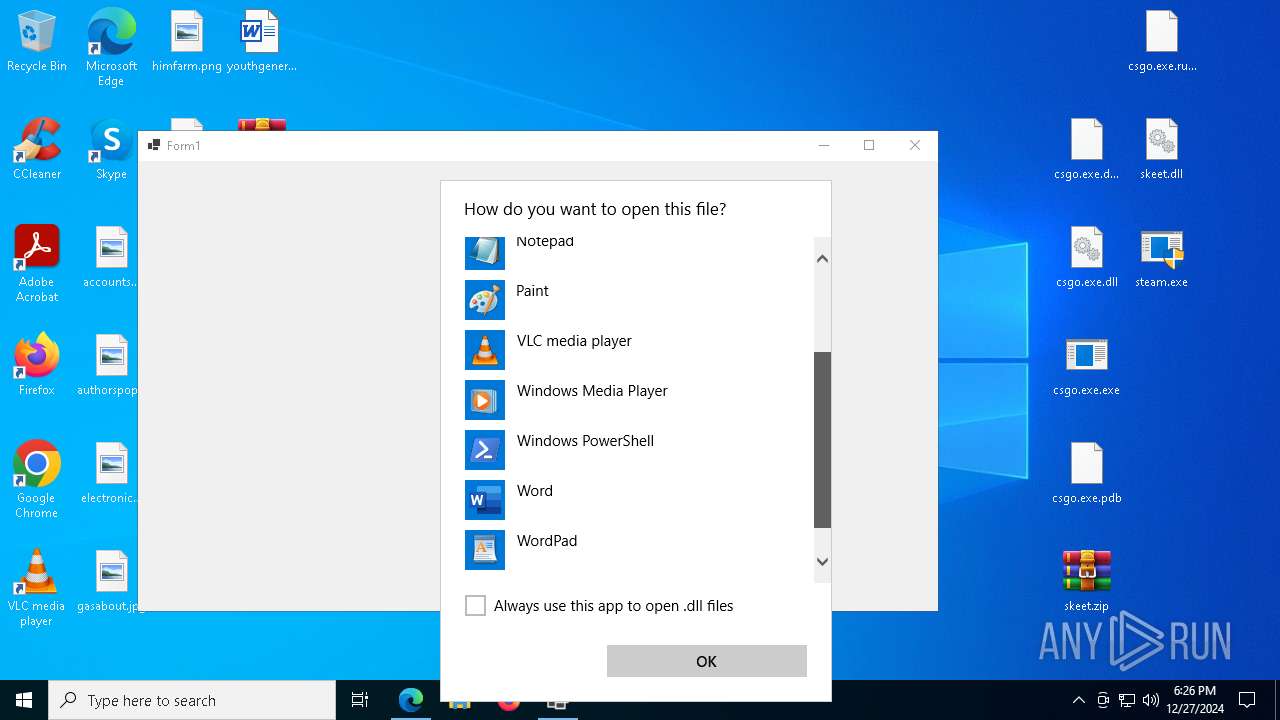This screenshot has width=1280, height=720.
Task: Select Adobe Acrobat desktop shortcut
Action: point(37,264)
